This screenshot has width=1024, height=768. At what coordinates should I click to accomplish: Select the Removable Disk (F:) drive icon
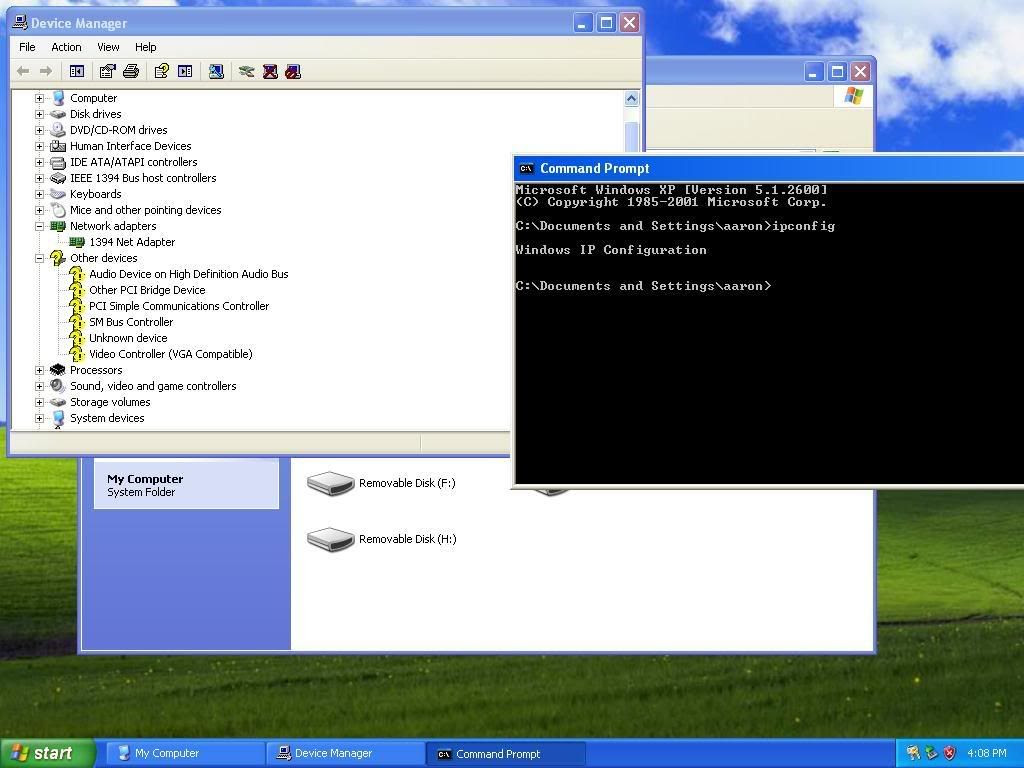[330, 483]
